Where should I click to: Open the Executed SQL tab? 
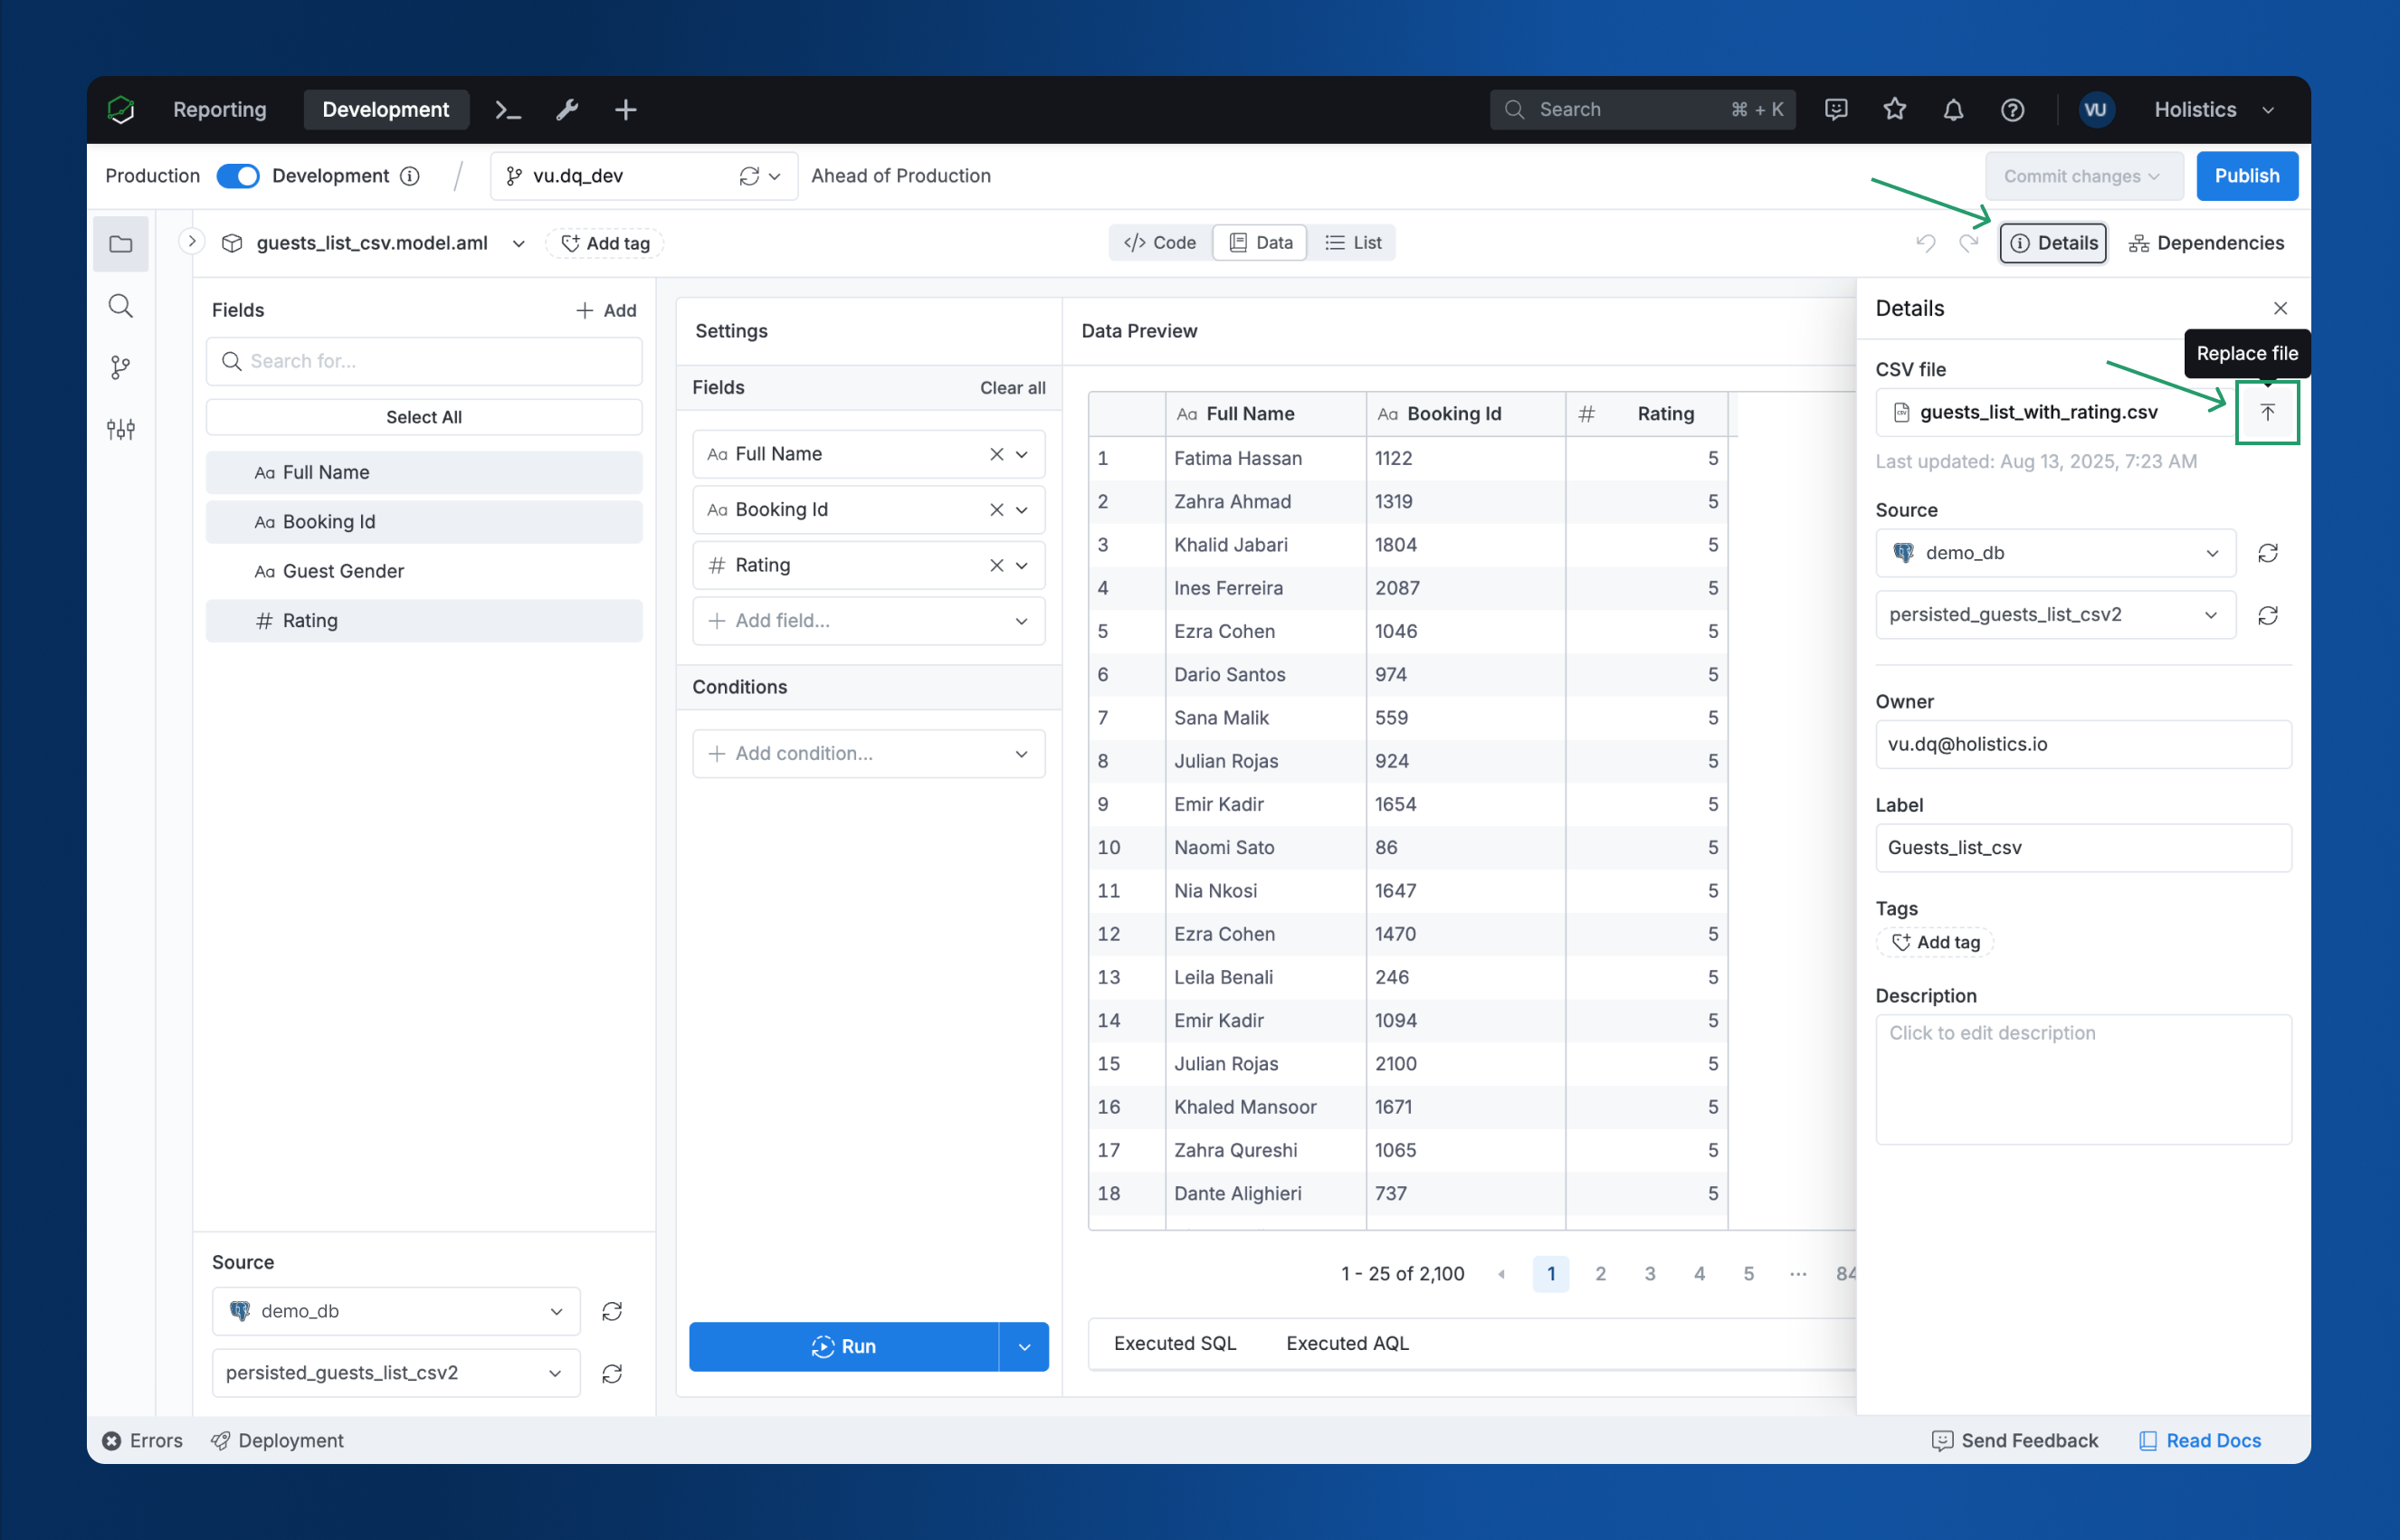coord(1174,1343)
